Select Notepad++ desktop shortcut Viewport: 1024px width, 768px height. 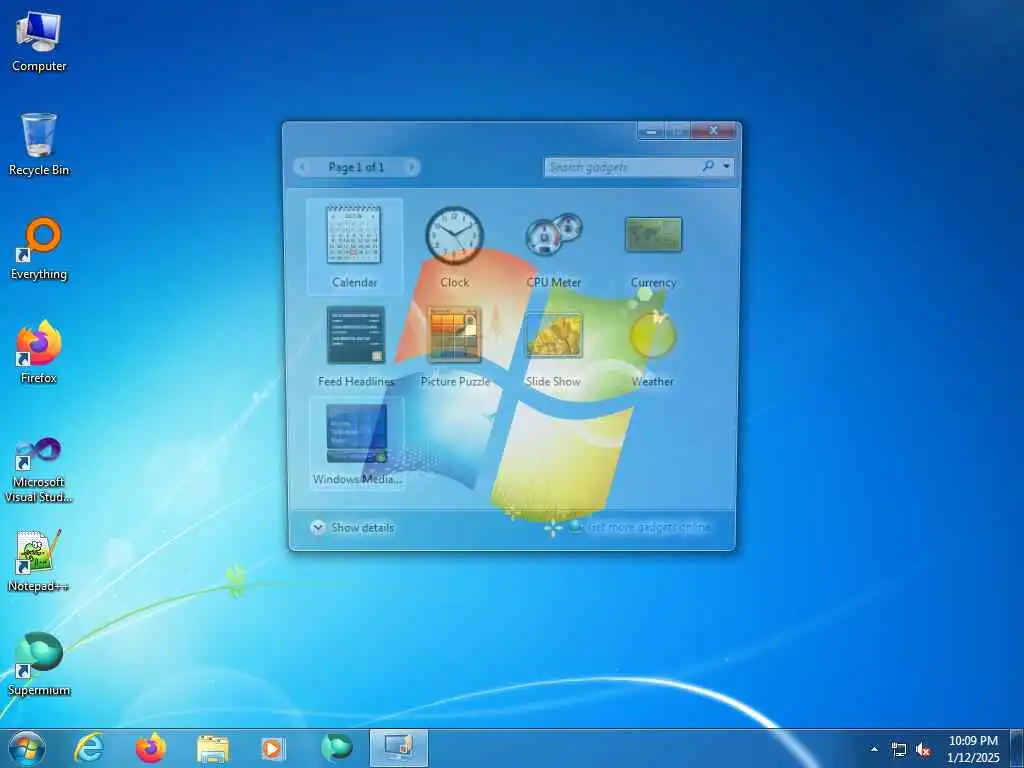(x=39, y=560)
